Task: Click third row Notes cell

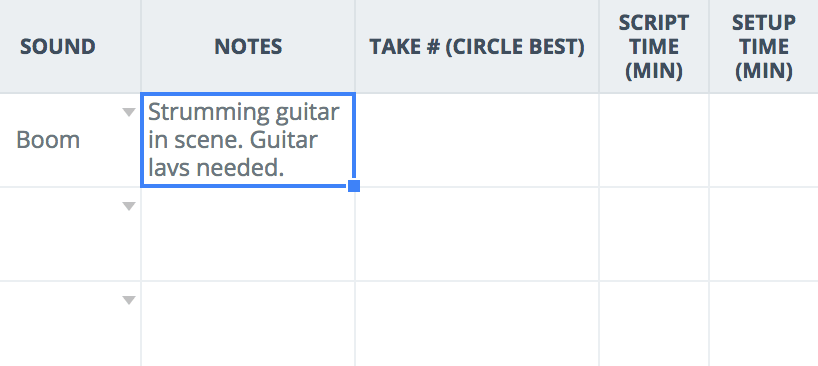Action: click(248, 324)
